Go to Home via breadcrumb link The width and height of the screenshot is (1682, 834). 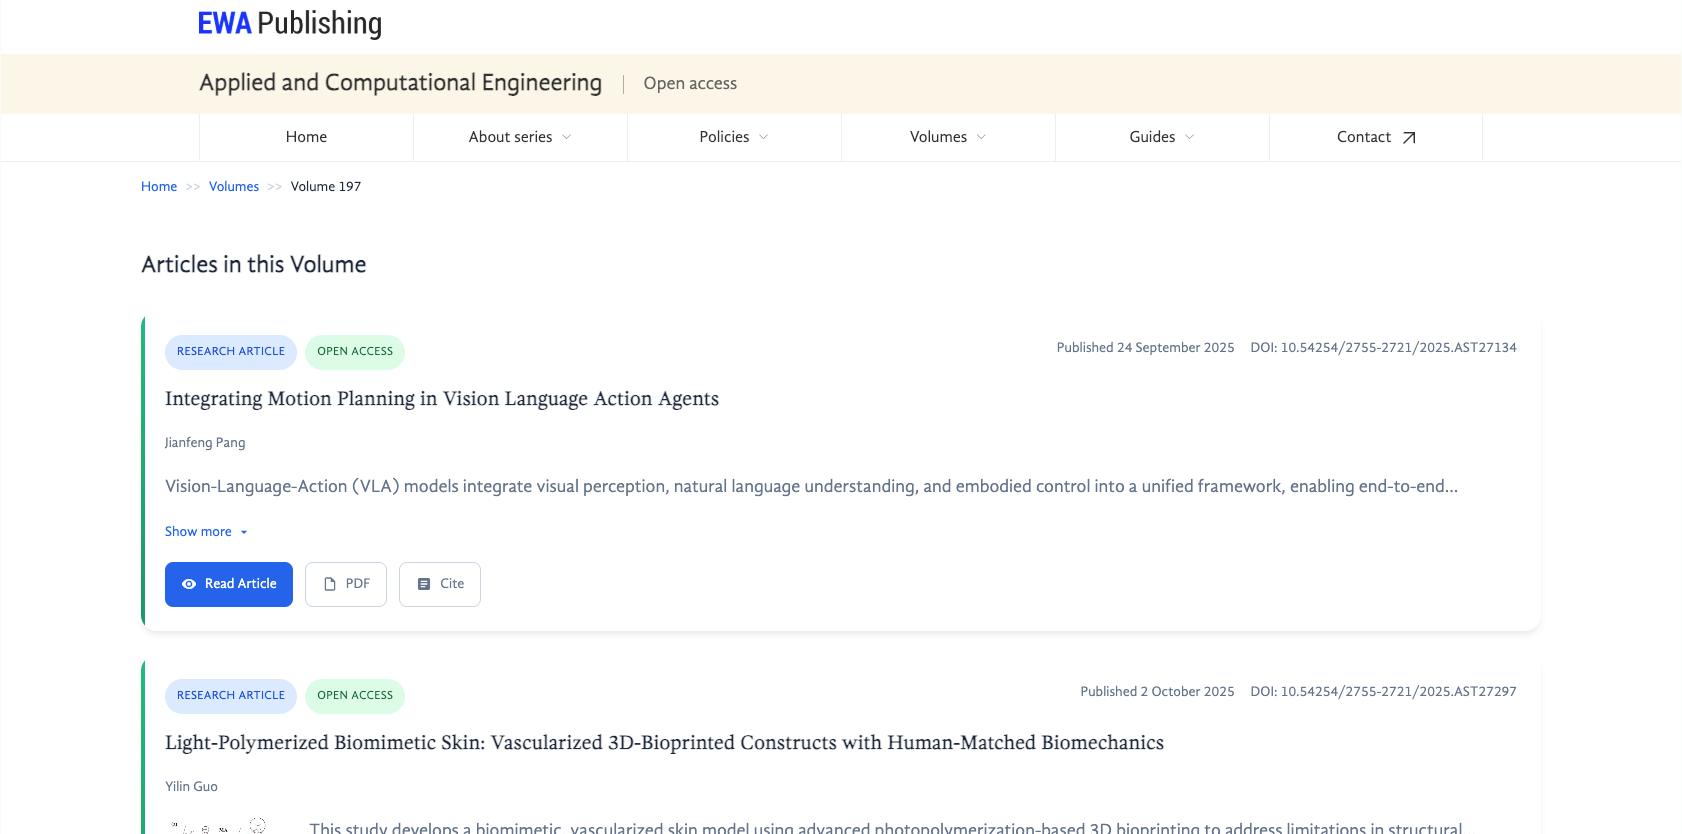pos(159,187)
